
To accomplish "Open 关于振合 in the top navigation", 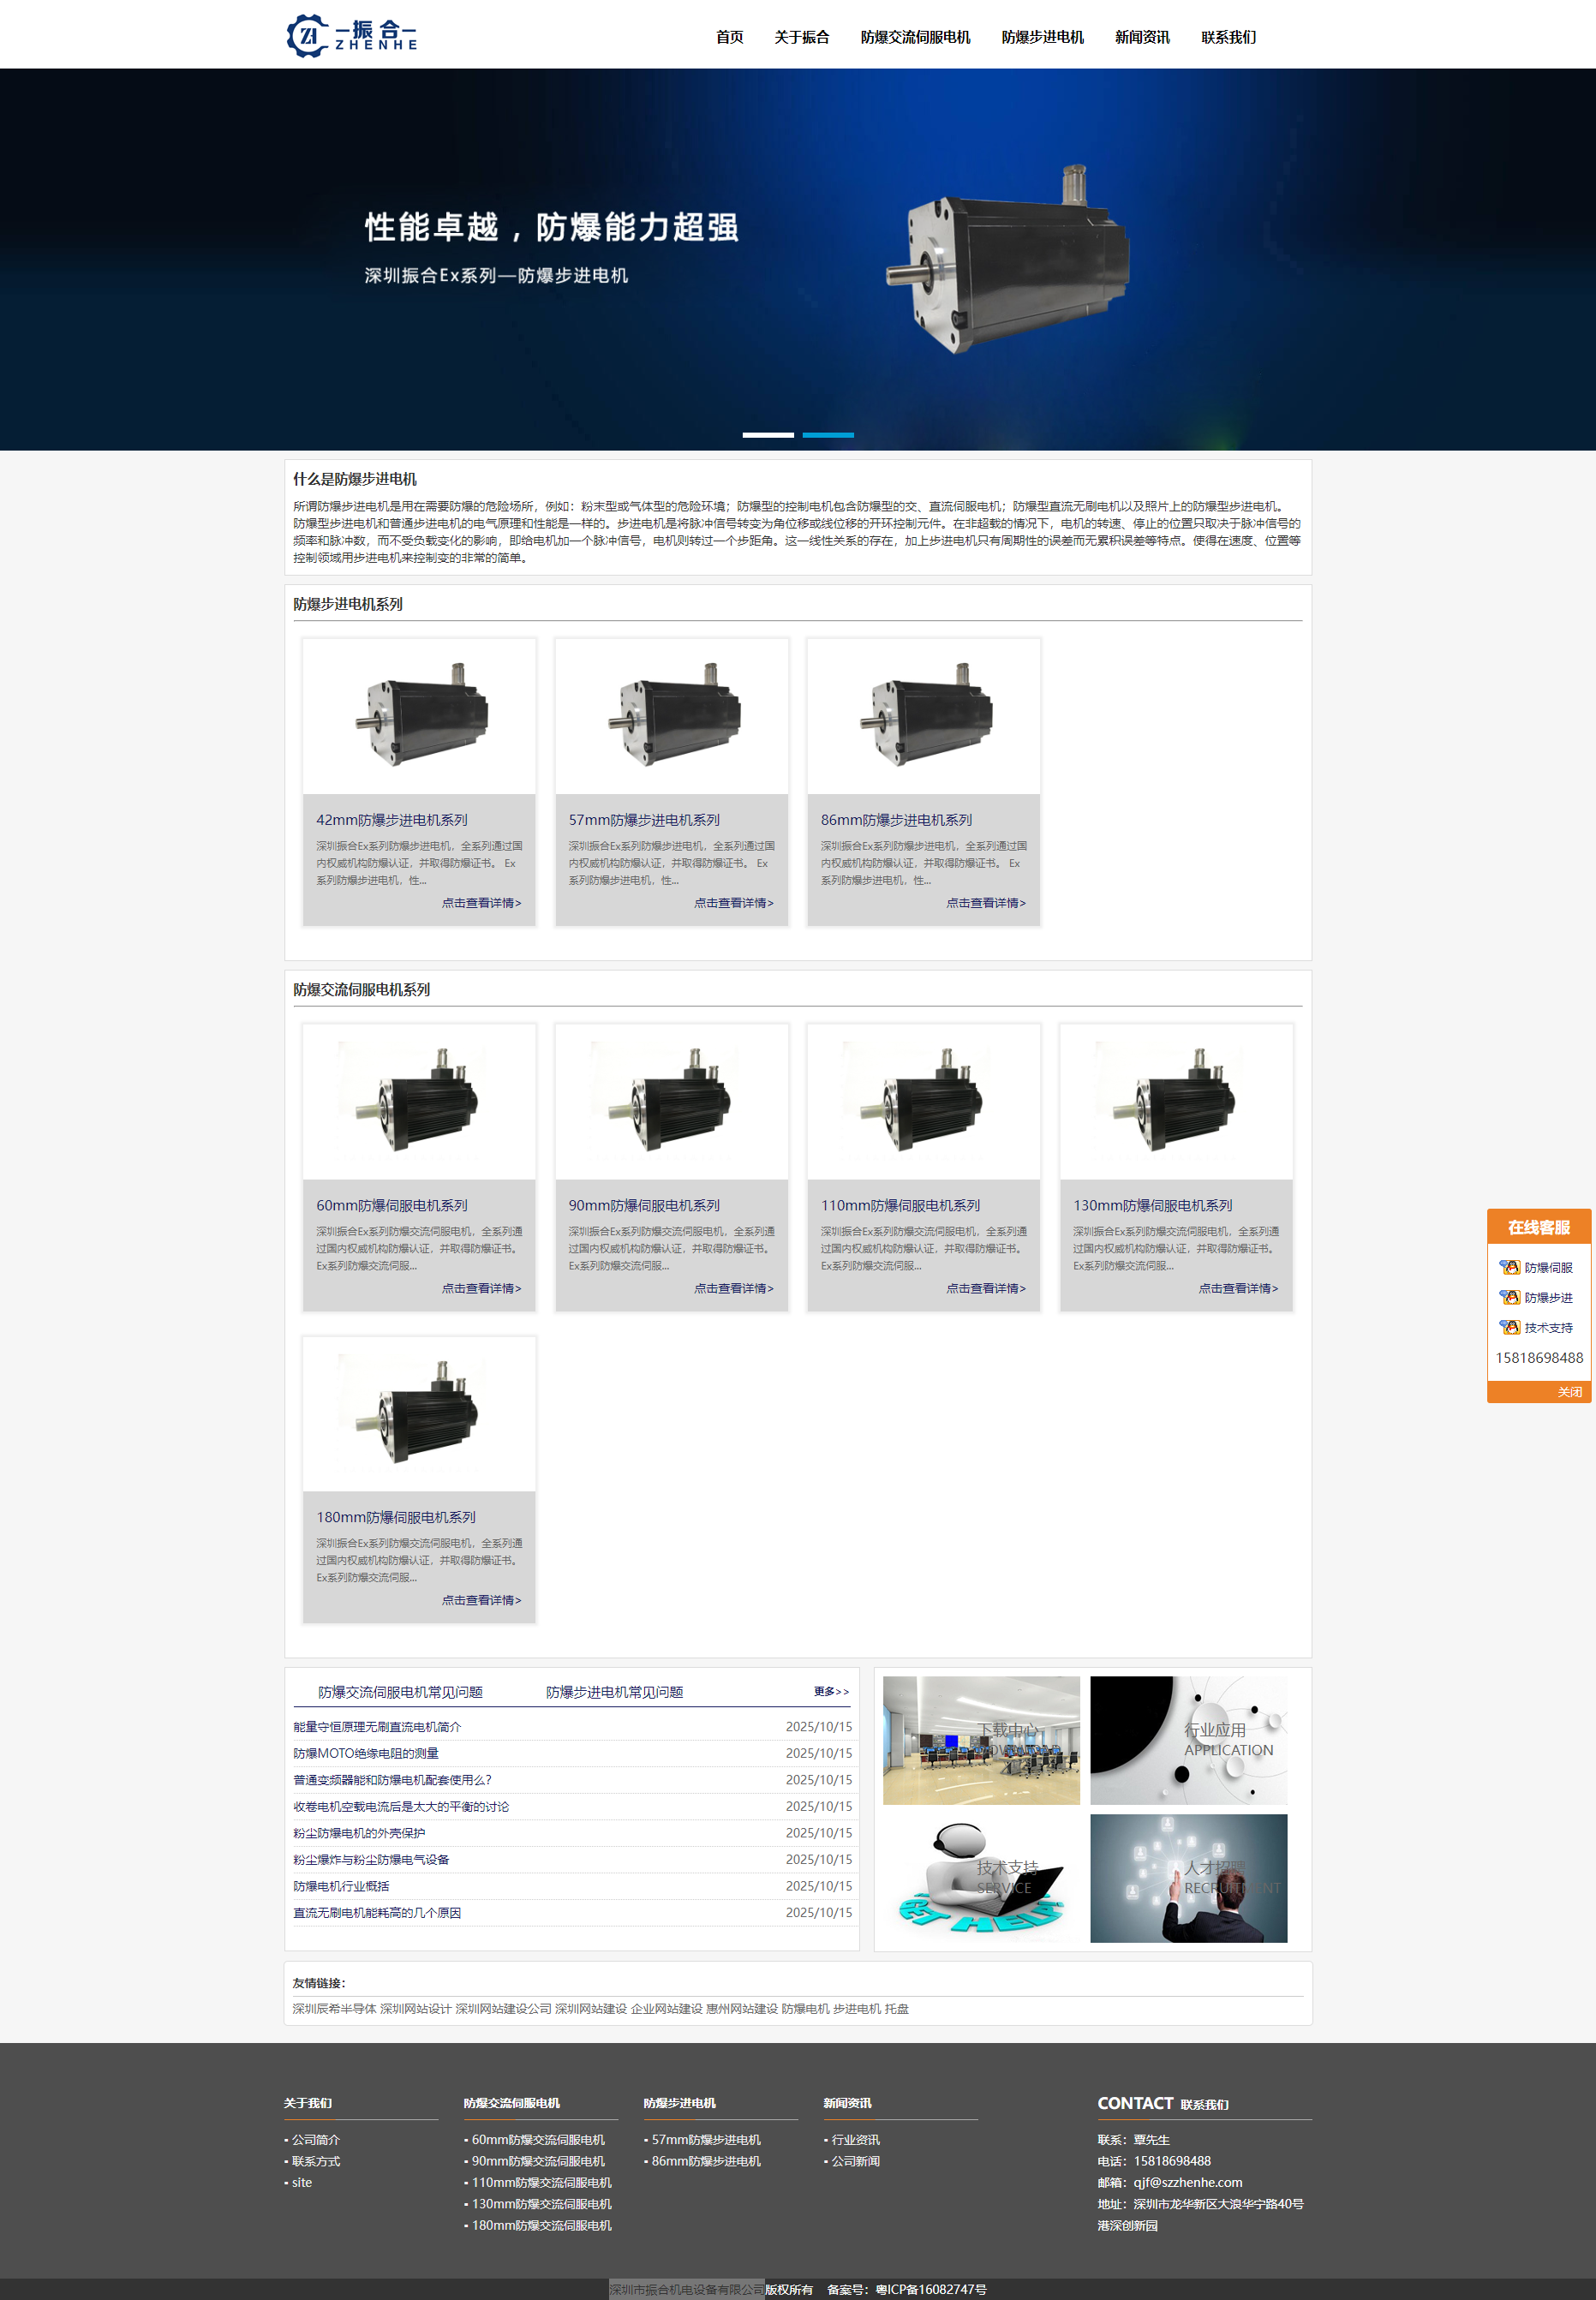I will [801, 37].
